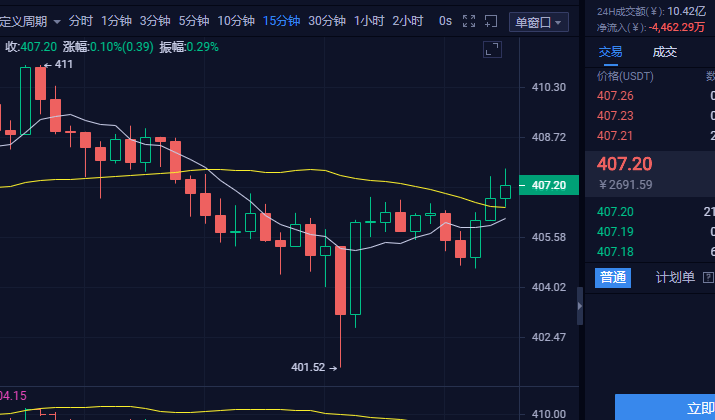Click bid price 407.19 in order book
The width and height of the screenshot is (715, 420).
[x=615, y=232]
